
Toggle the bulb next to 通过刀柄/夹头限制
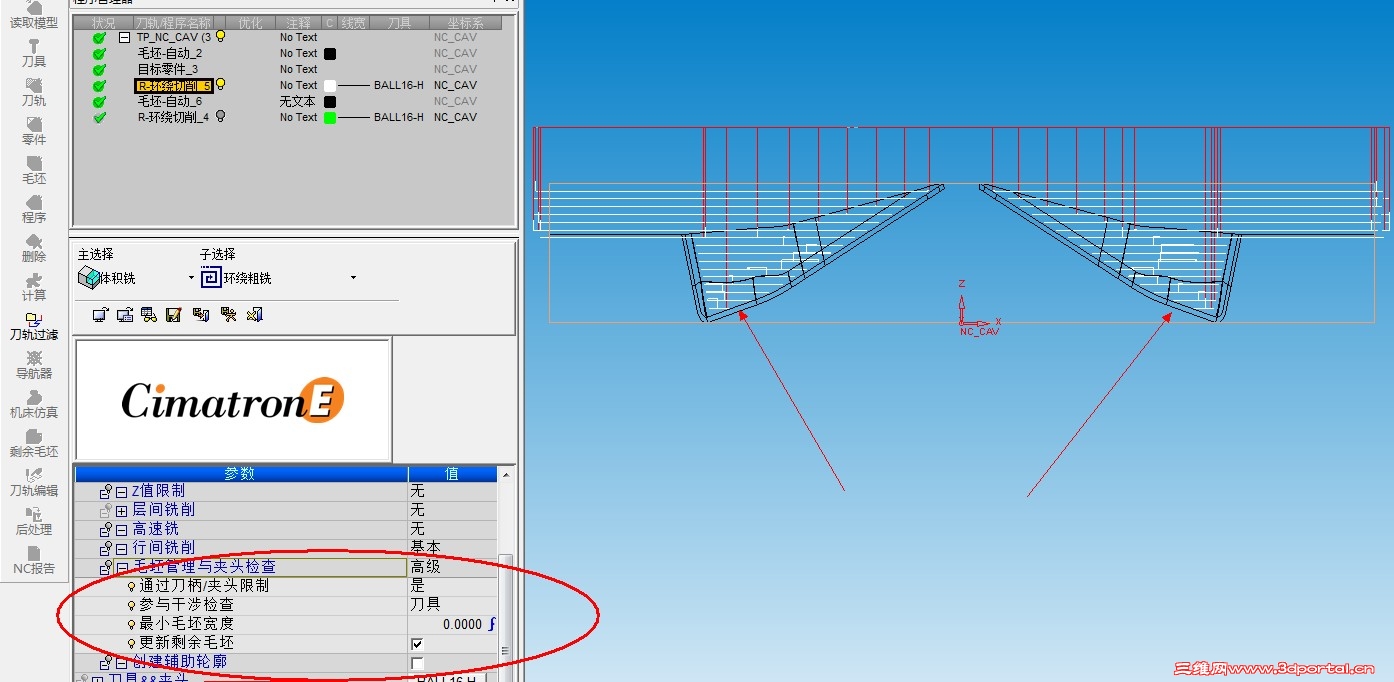[131, 587]
